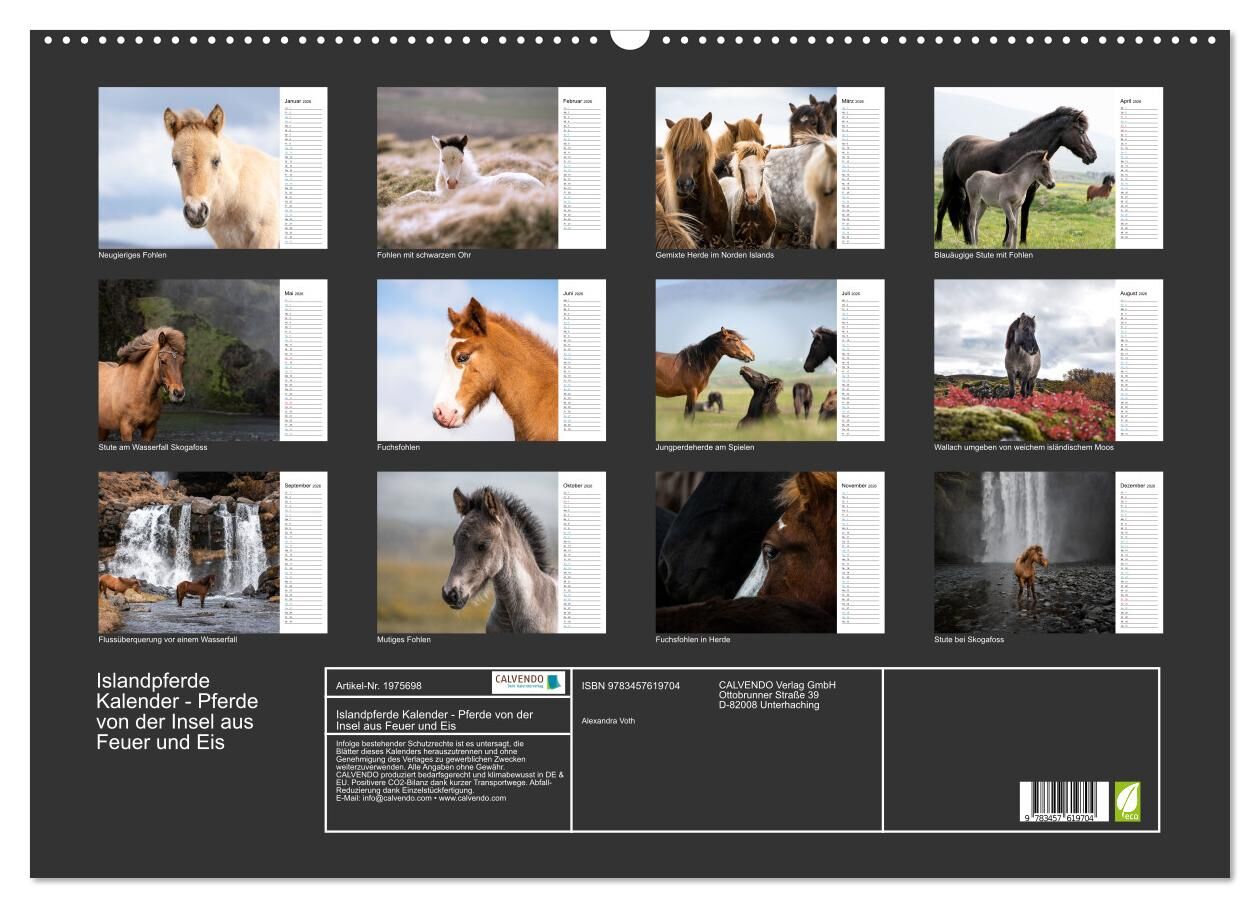Open the Mai Skogafoss mare photo
Screen dimensions: 1260x908
coord(189,360)
